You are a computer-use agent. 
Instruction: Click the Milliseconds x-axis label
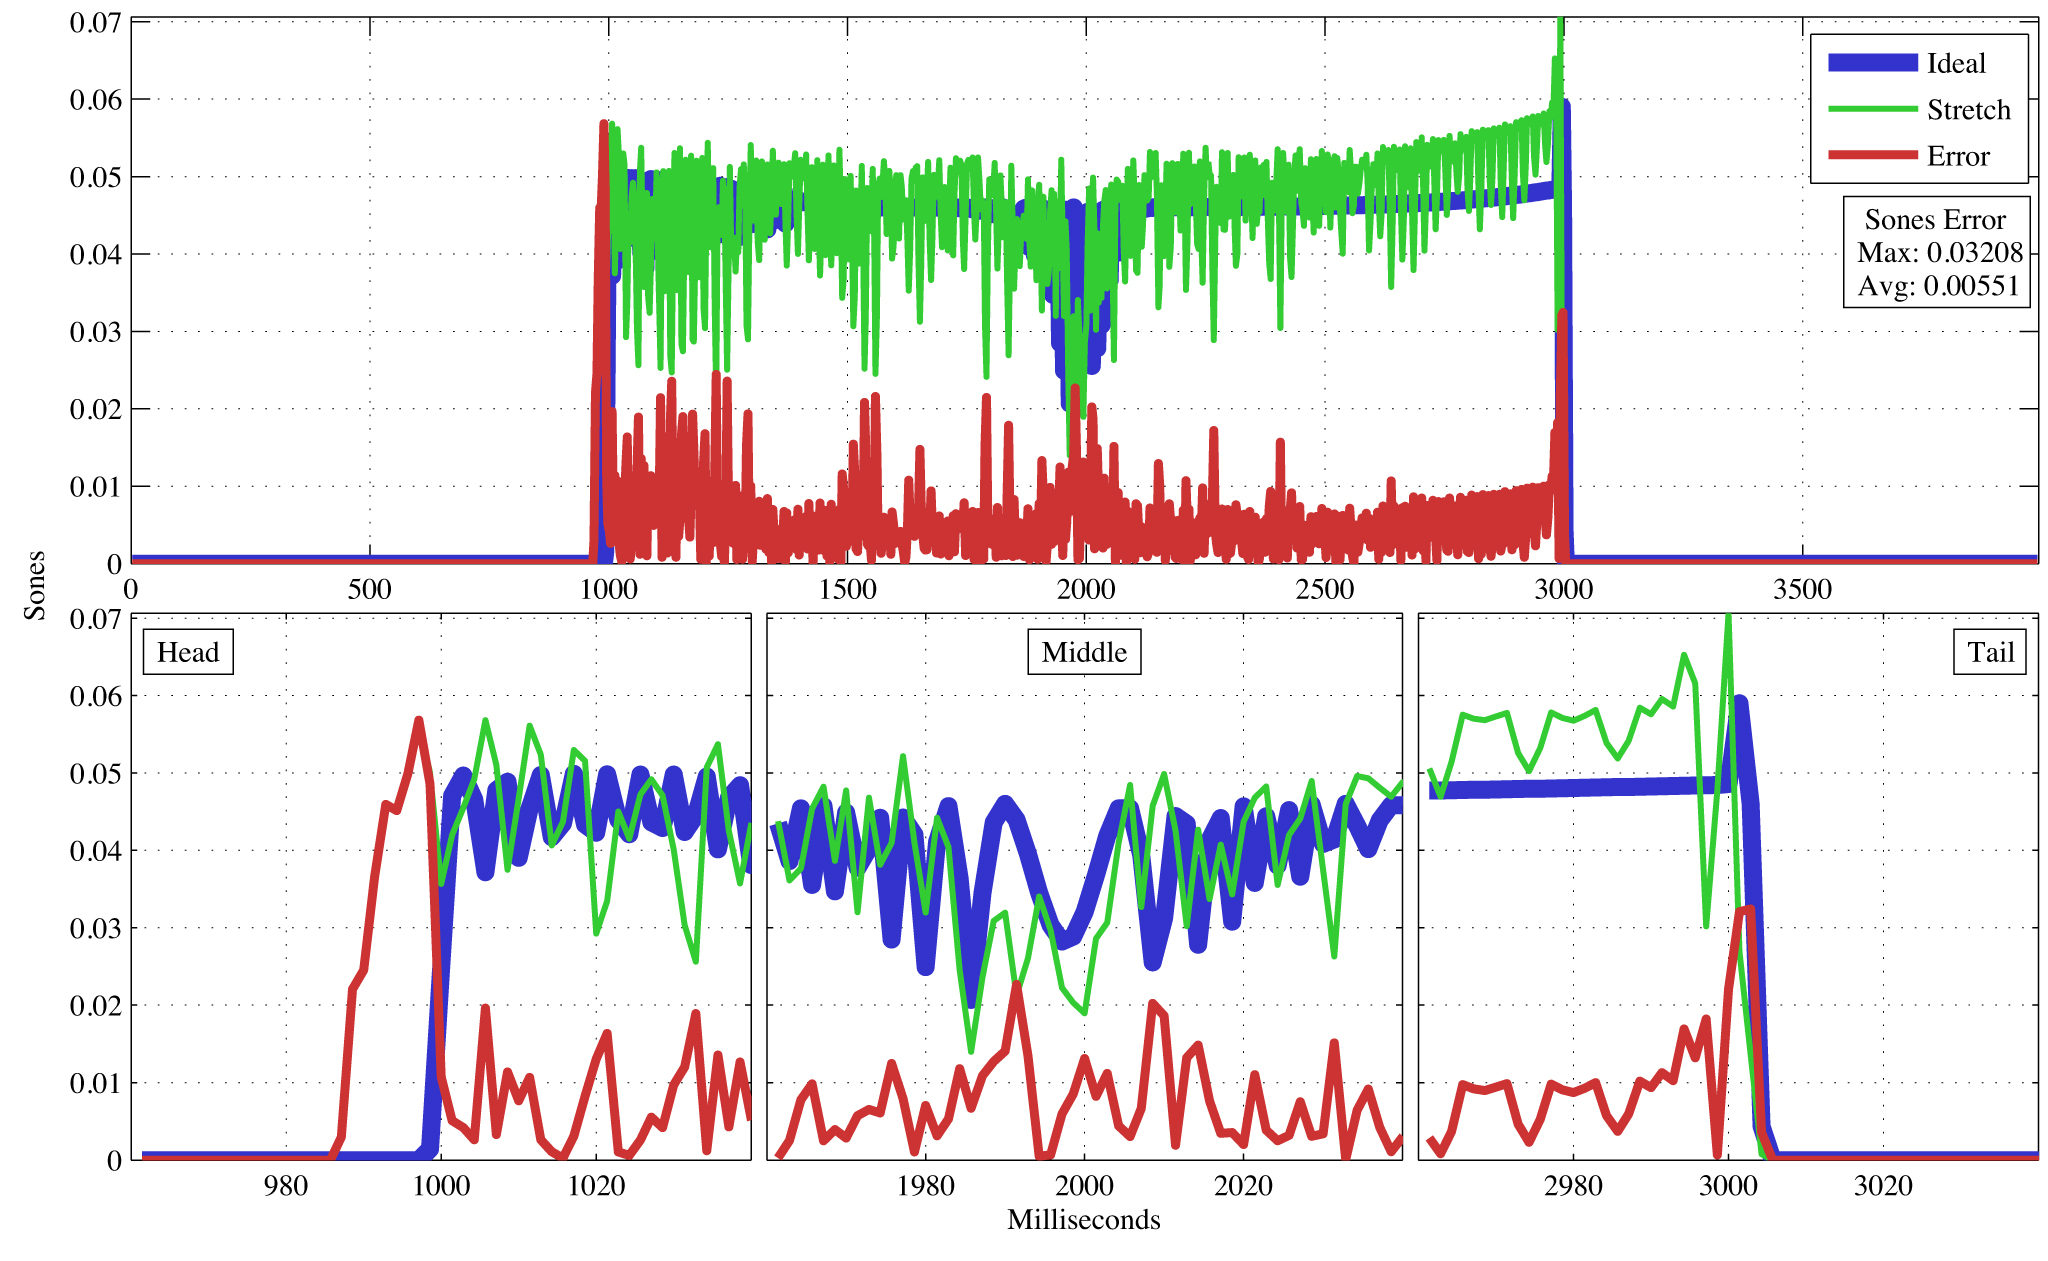(1084, 1220)
